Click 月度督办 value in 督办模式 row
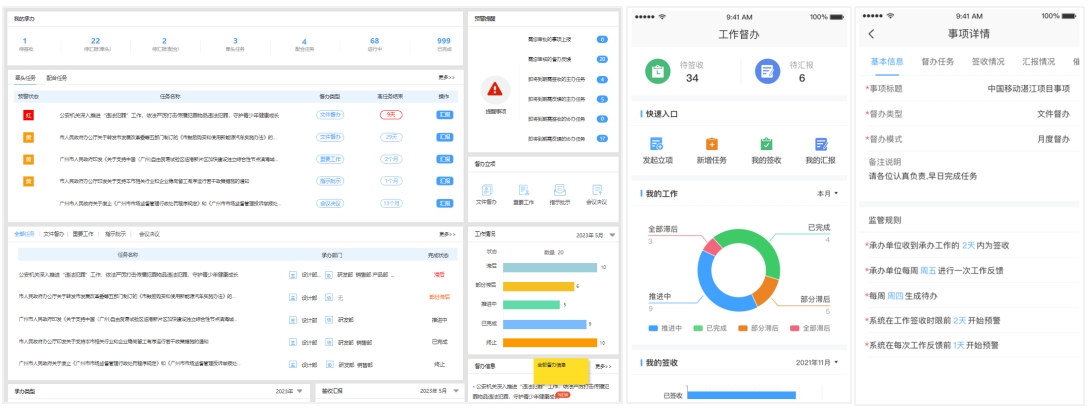The height and width of the screenshot is (412, 1089). 1054,139
